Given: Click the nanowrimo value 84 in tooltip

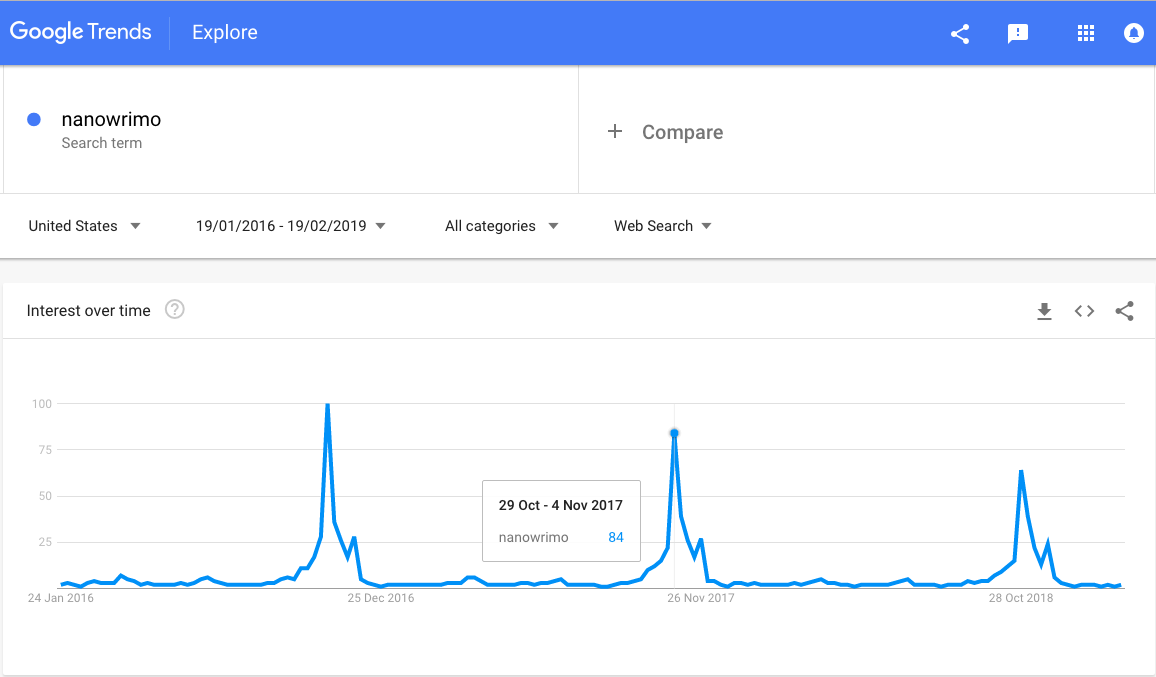Looking at the screenshot, I should pyautogui.click(x=615, y=537).
